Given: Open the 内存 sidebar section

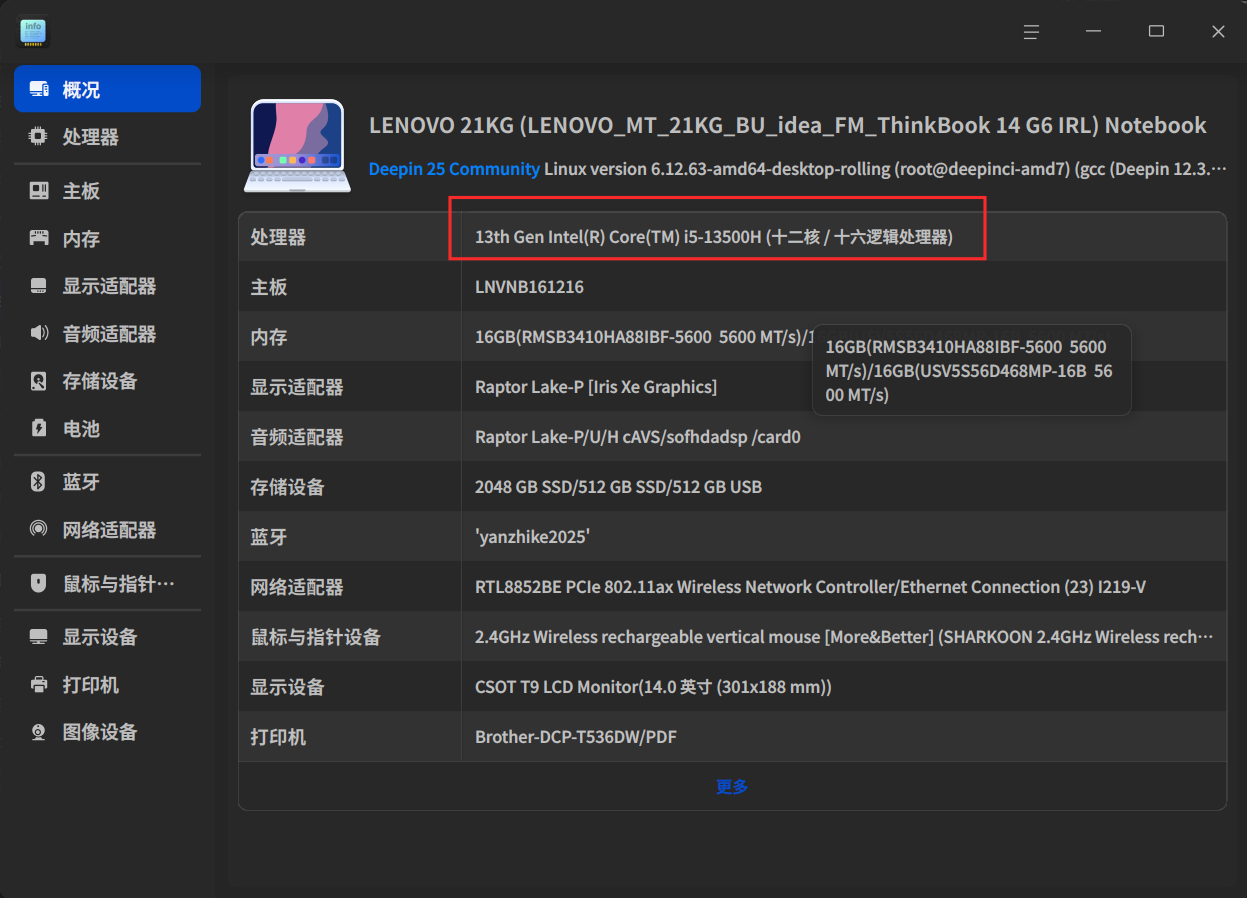Looking at the screenshot, I should (x=107, y=239).
